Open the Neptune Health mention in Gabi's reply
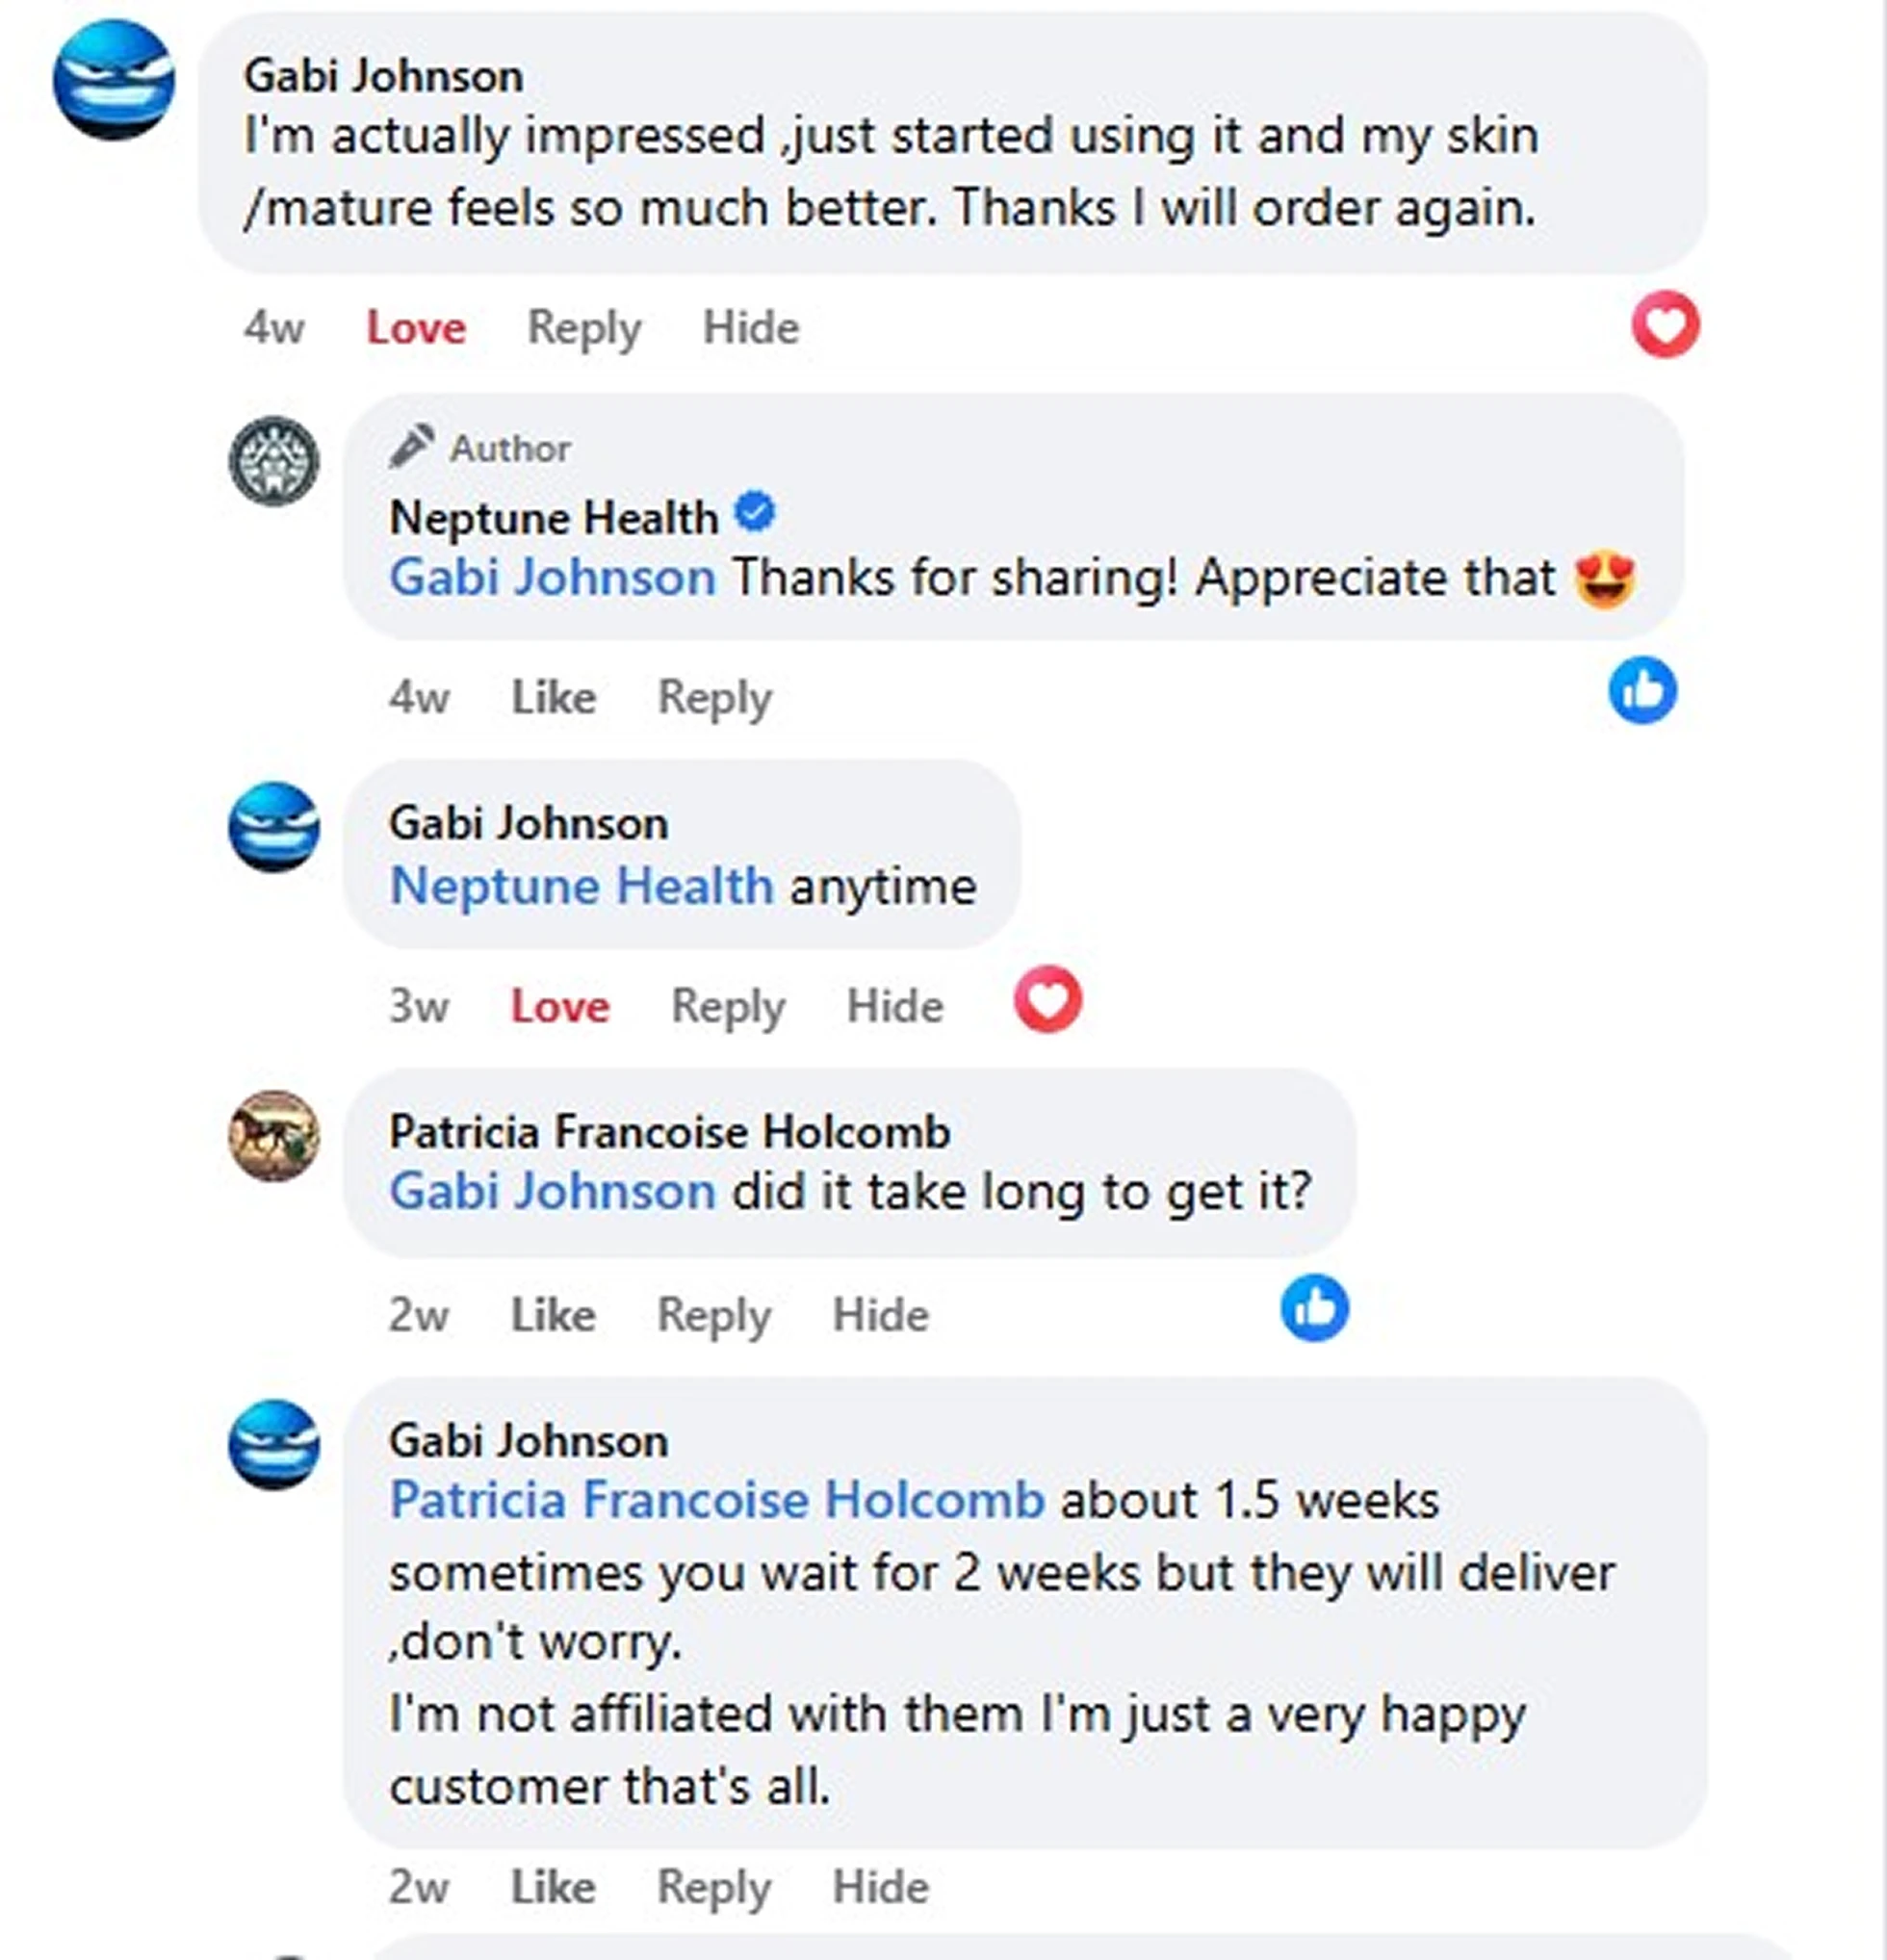This screenshot has width=1887, height=1960. (x=582, y=887)
